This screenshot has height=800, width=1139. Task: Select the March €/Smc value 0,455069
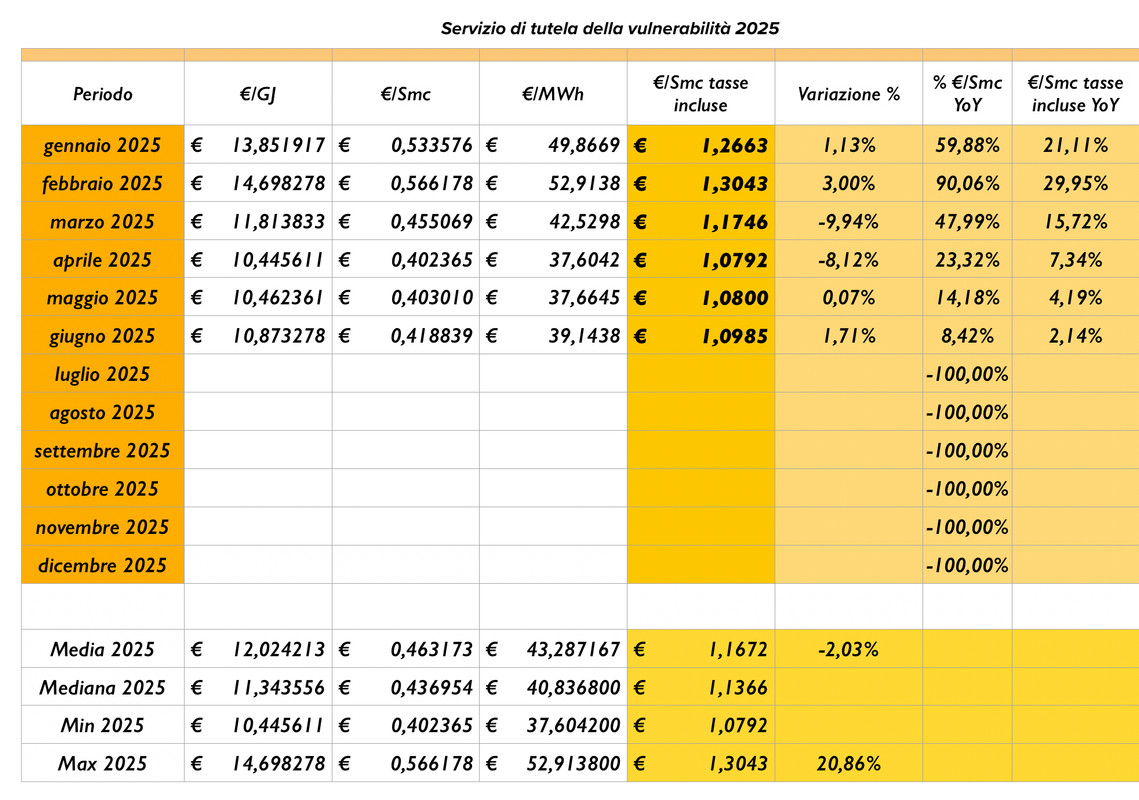pyautogui.click(x=405, y=221)
